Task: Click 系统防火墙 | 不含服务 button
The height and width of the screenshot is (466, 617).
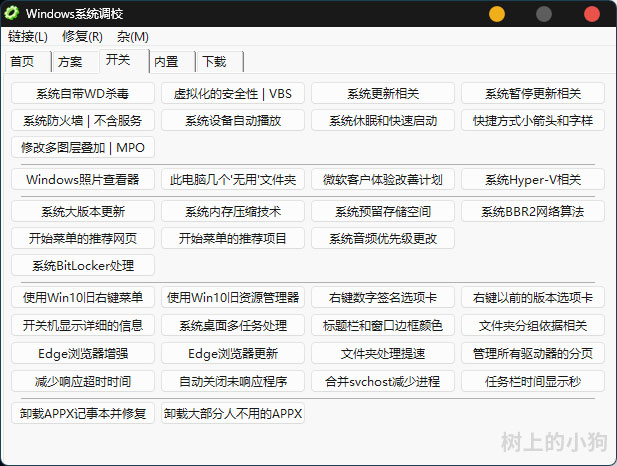Action: click(83, 120)
